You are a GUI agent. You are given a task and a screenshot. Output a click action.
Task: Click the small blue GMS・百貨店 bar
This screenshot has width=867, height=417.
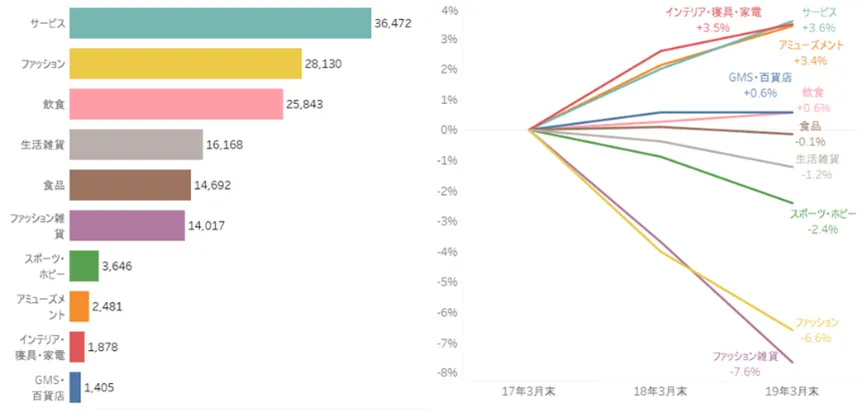(x=75, y=387)
